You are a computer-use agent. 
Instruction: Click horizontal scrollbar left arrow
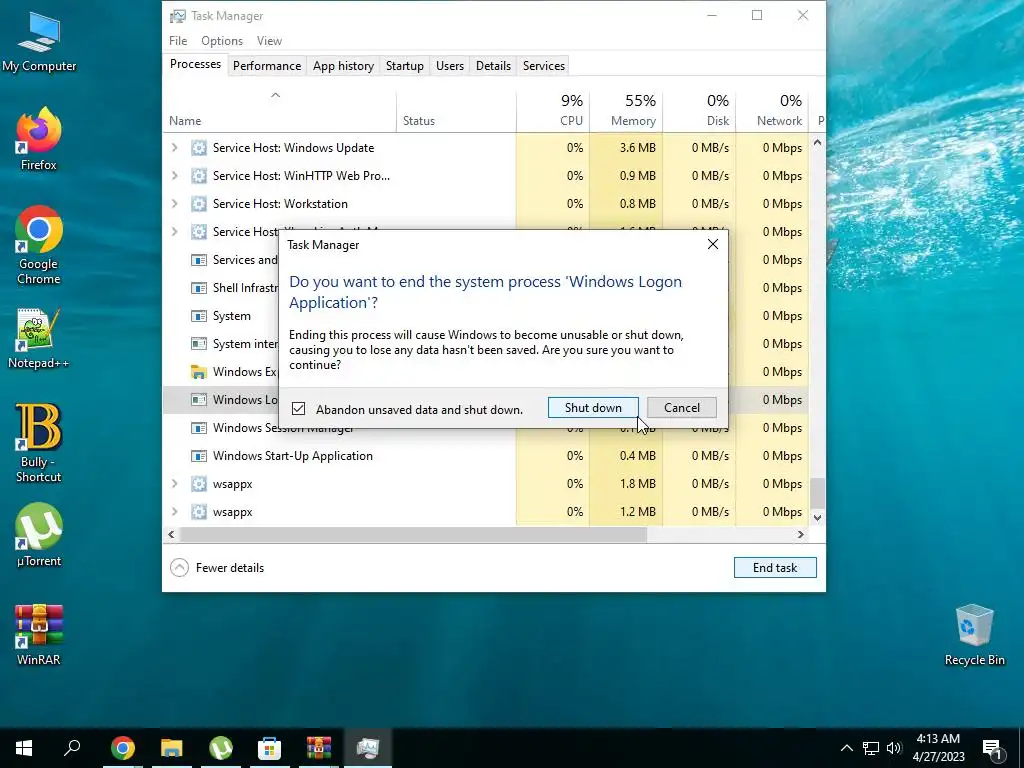[171, 534]
